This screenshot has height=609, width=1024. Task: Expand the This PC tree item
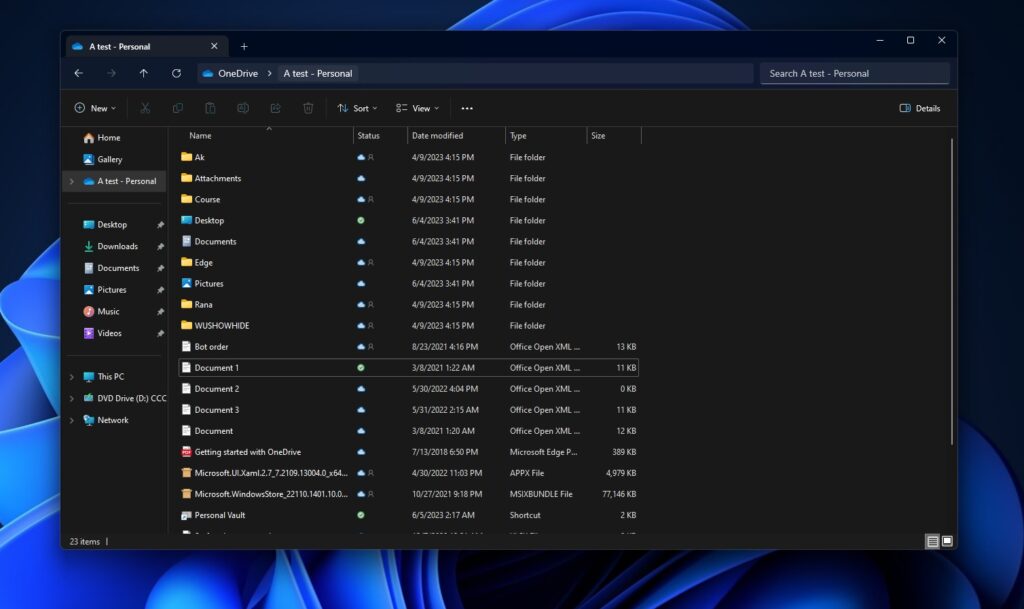point(71,376)
